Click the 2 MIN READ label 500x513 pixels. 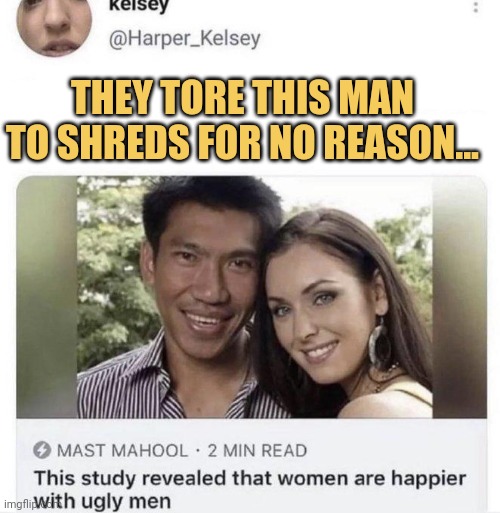coord(257,451)
